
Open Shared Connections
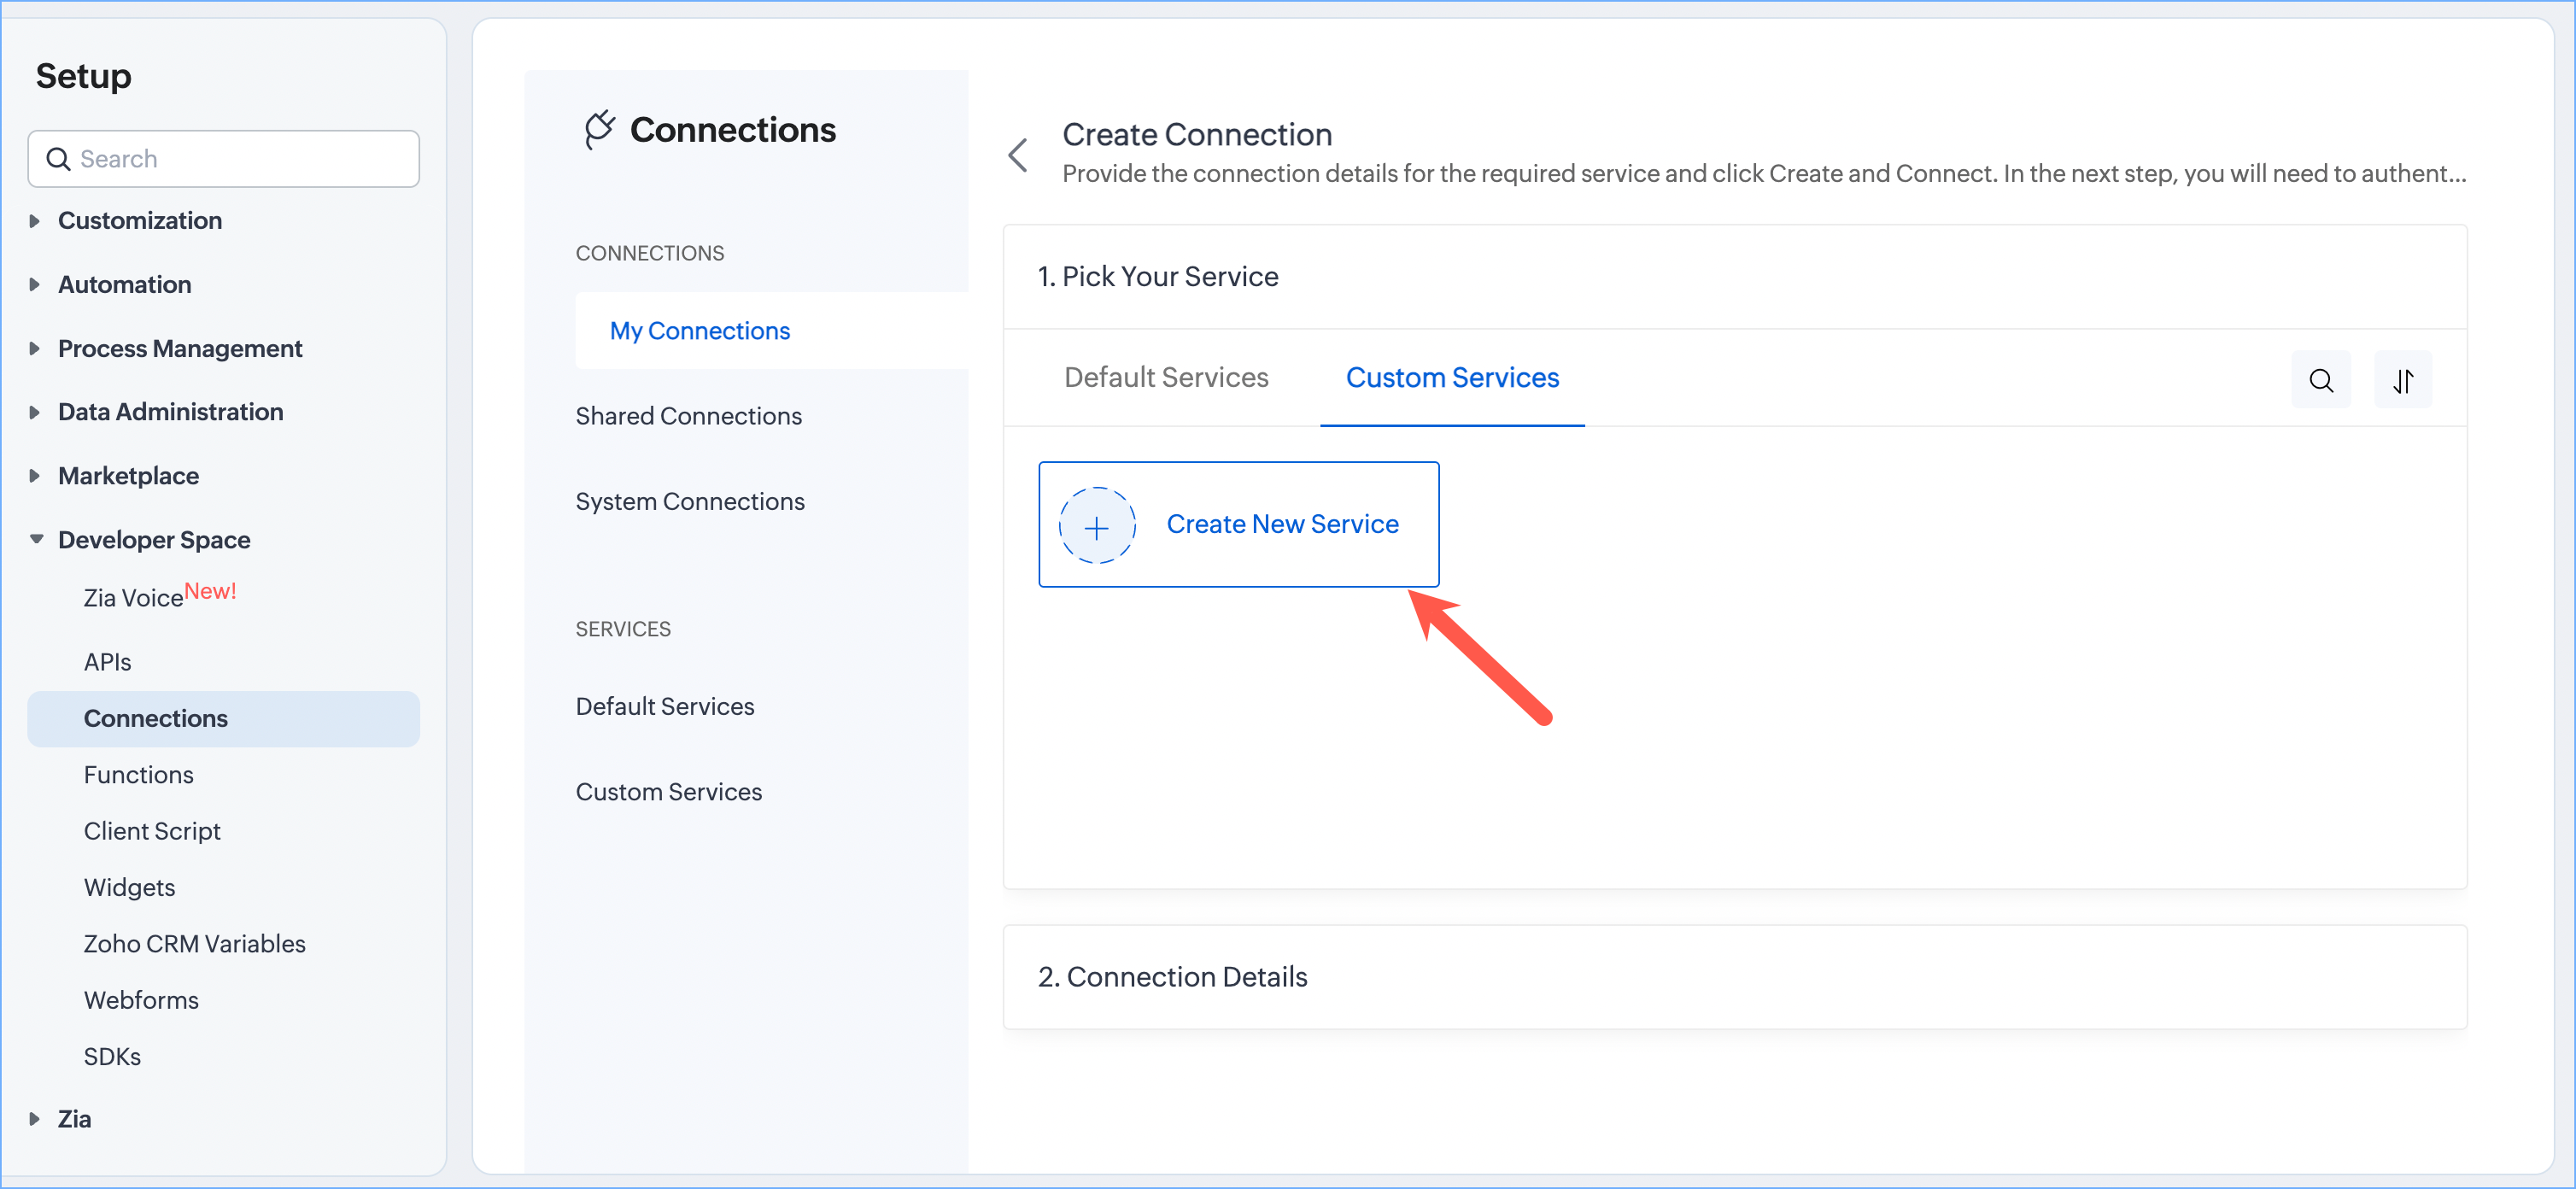click(688, 416)
